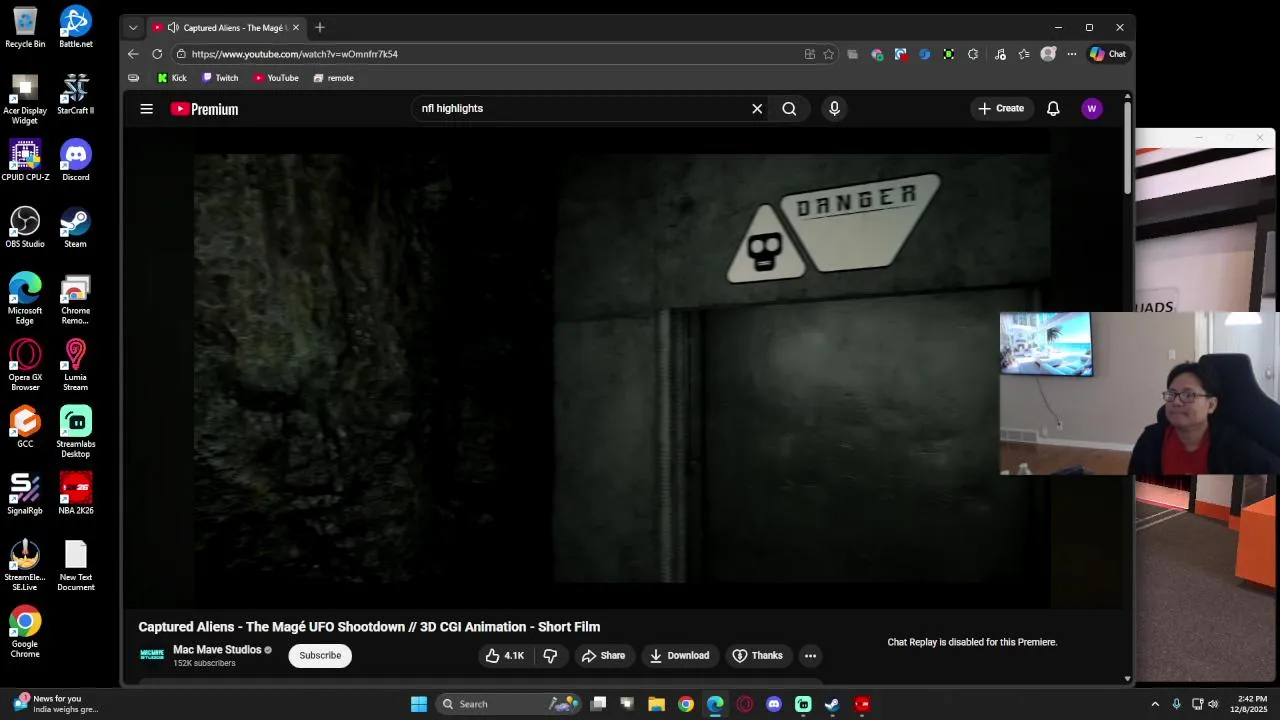
Task: Open 'News for you' taskbar widget
Action: 56,704
